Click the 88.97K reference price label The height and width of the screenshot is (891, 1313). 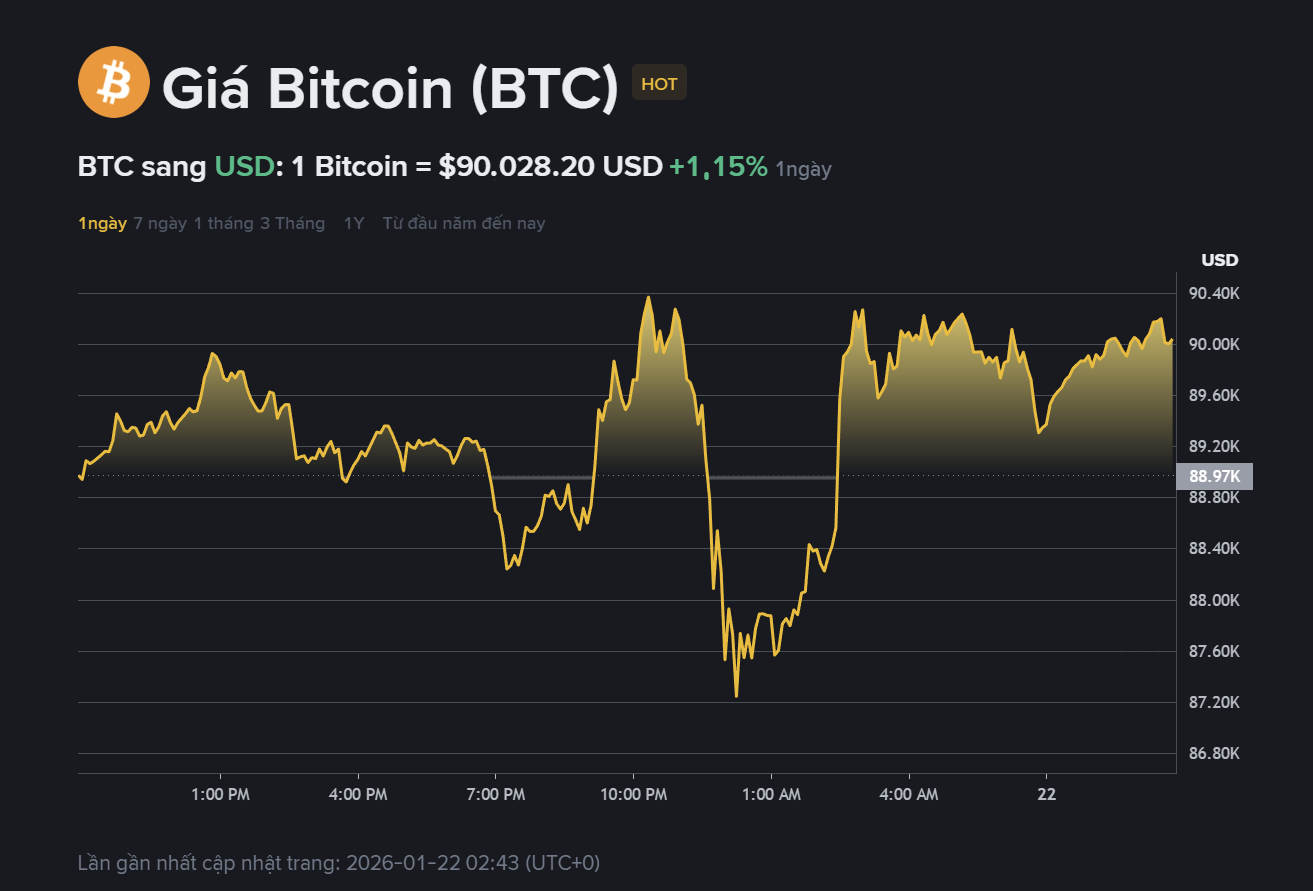tap(1214, 477)
